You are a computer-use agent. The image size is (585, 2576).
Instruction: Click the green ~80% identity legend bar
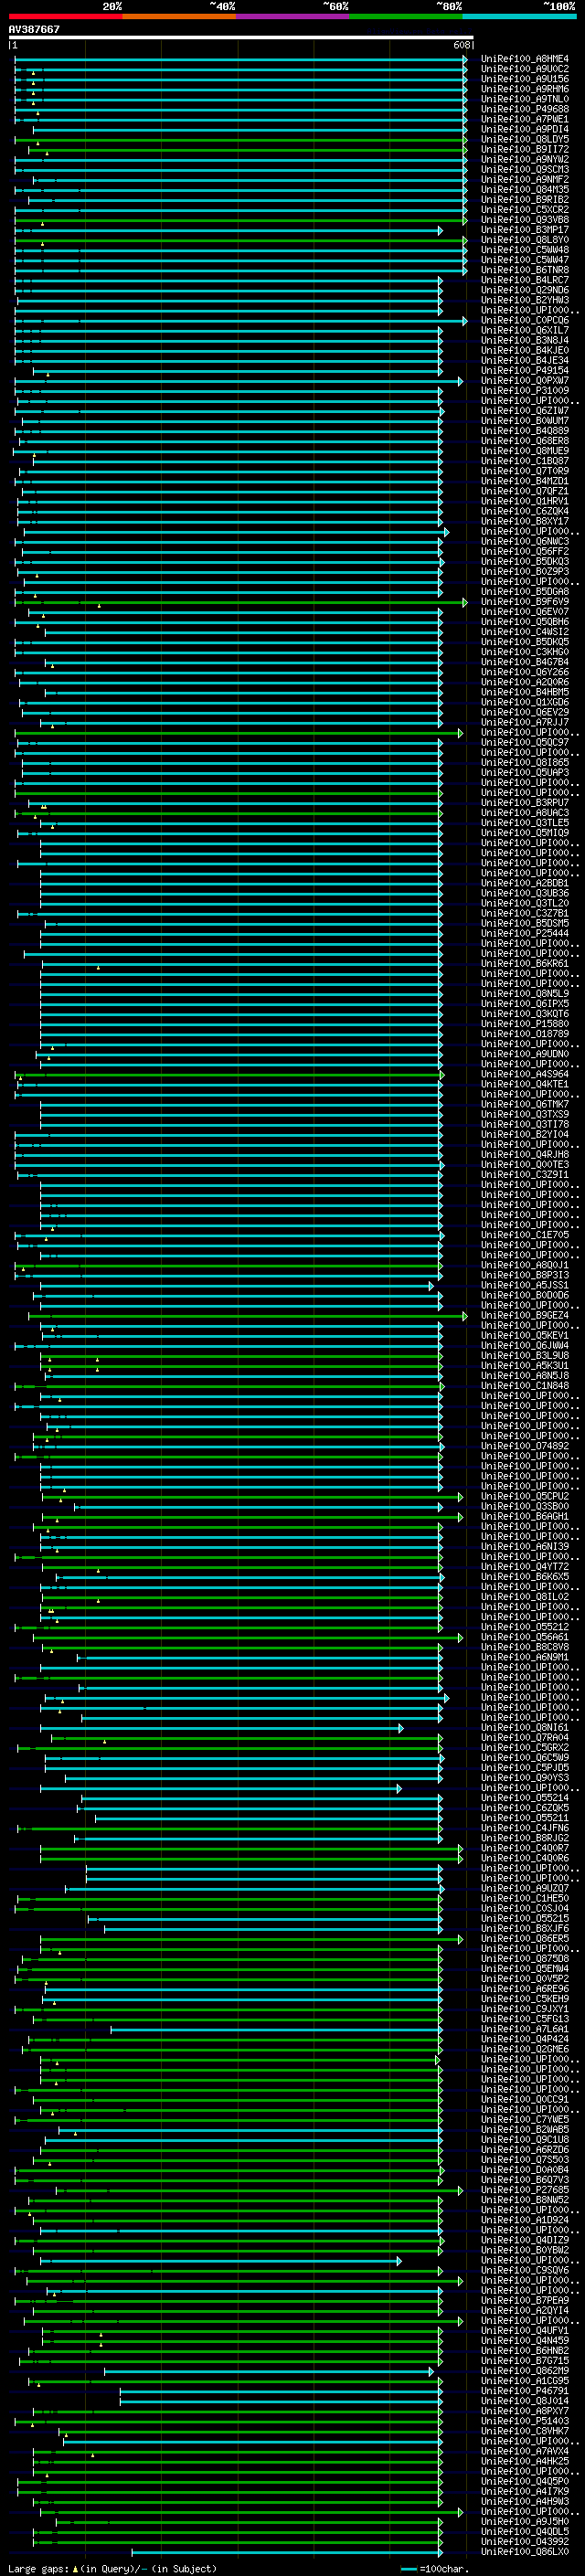406,16
